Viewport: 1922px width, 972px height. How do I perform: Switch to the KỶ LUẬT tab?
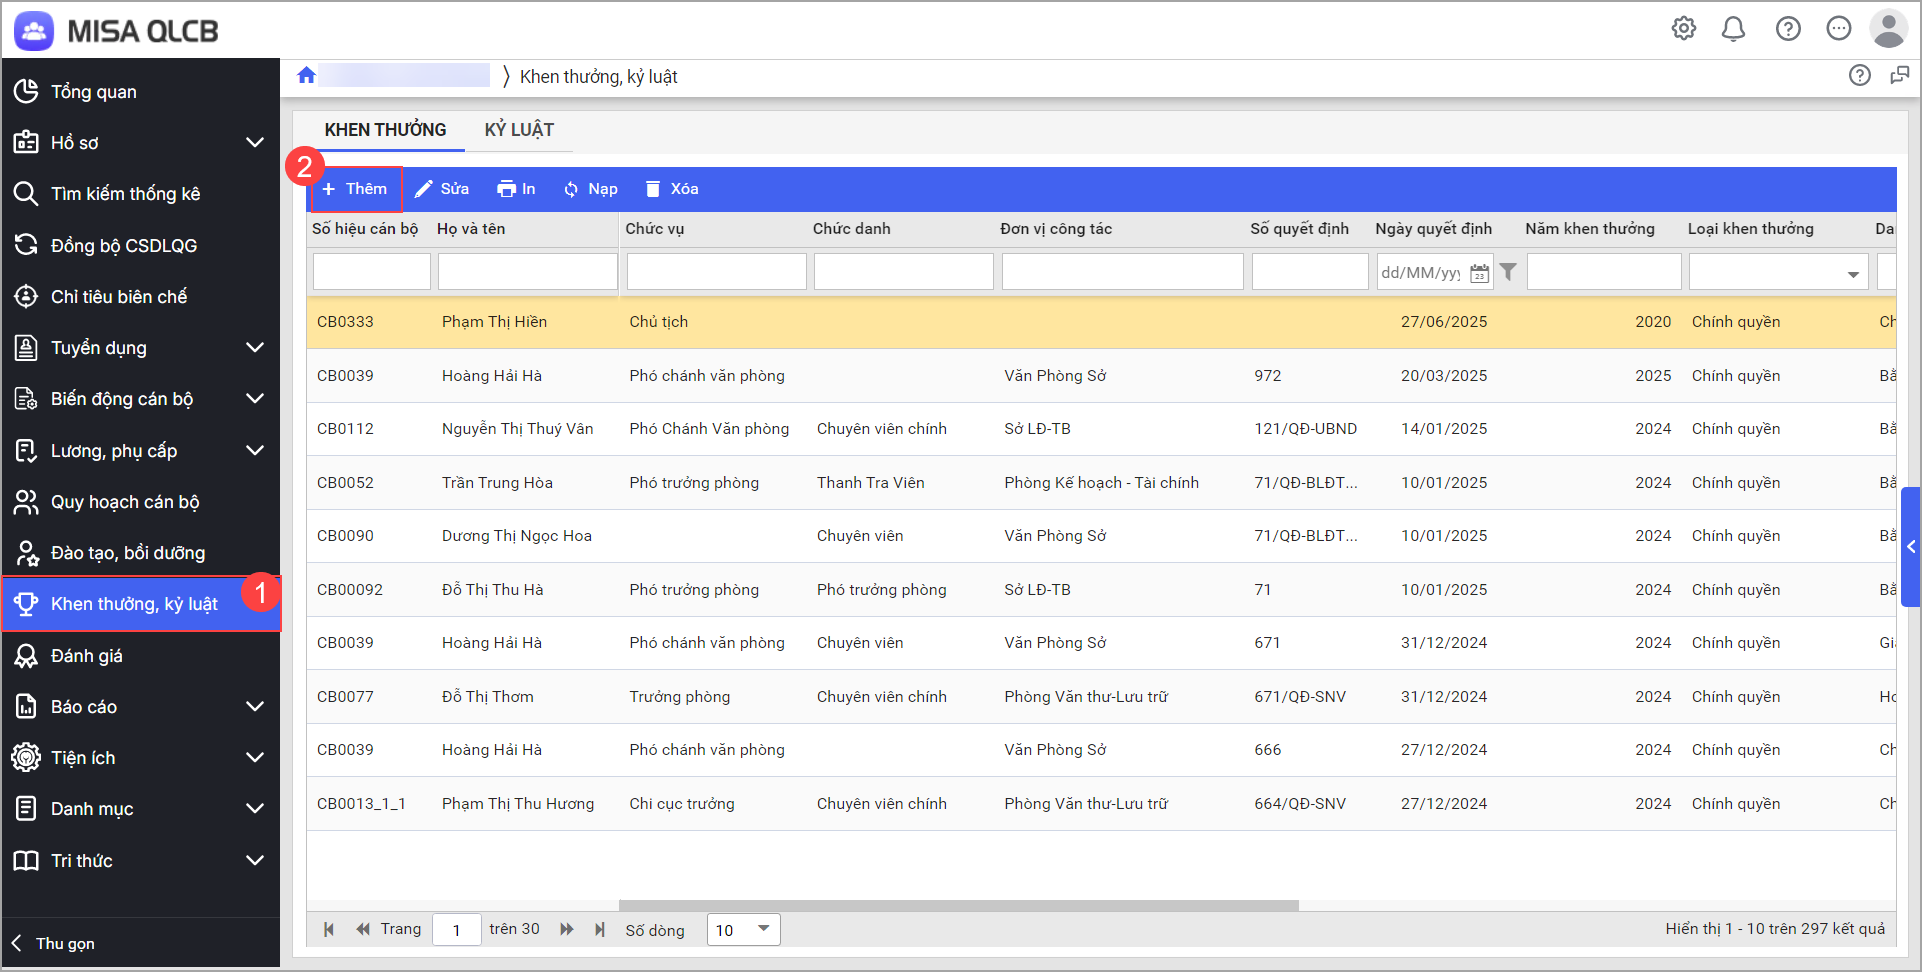click(x=519, y=130)
